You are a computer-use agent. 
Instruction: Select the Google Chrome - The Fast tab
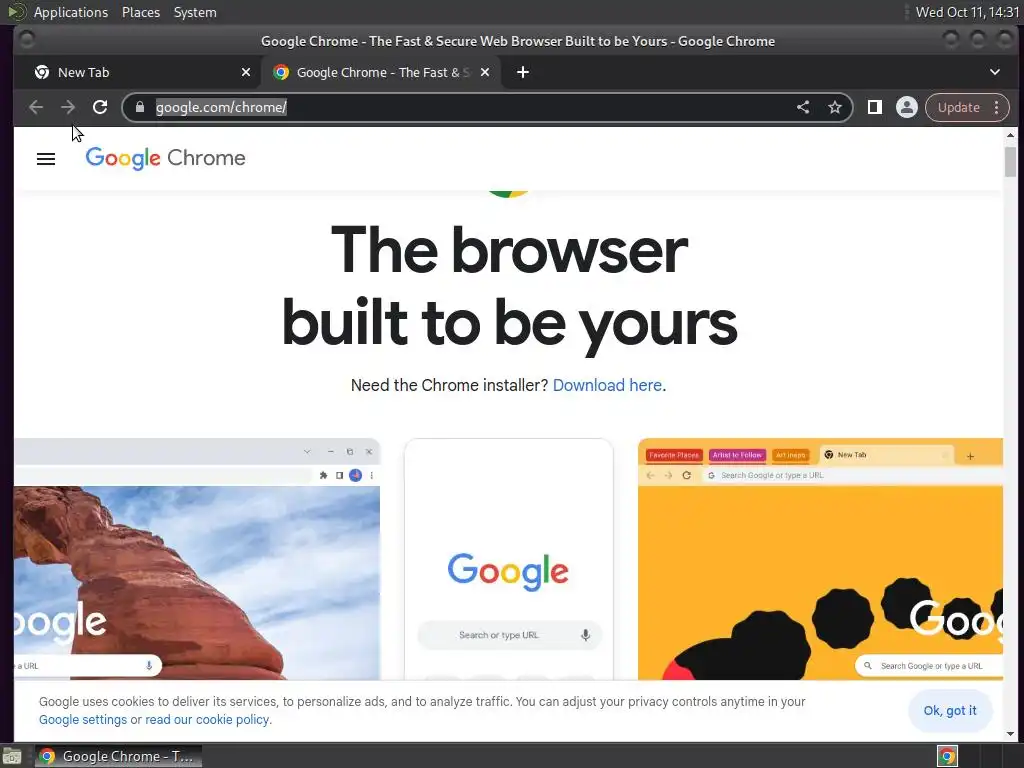(381, 72)
